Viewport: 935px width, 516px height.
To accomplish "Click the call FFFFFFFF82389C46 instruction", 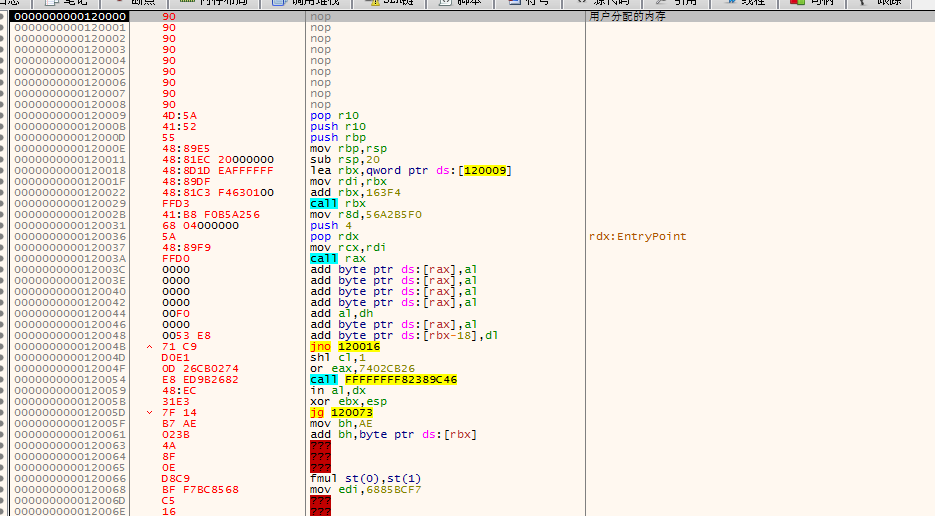I will 383,379.
